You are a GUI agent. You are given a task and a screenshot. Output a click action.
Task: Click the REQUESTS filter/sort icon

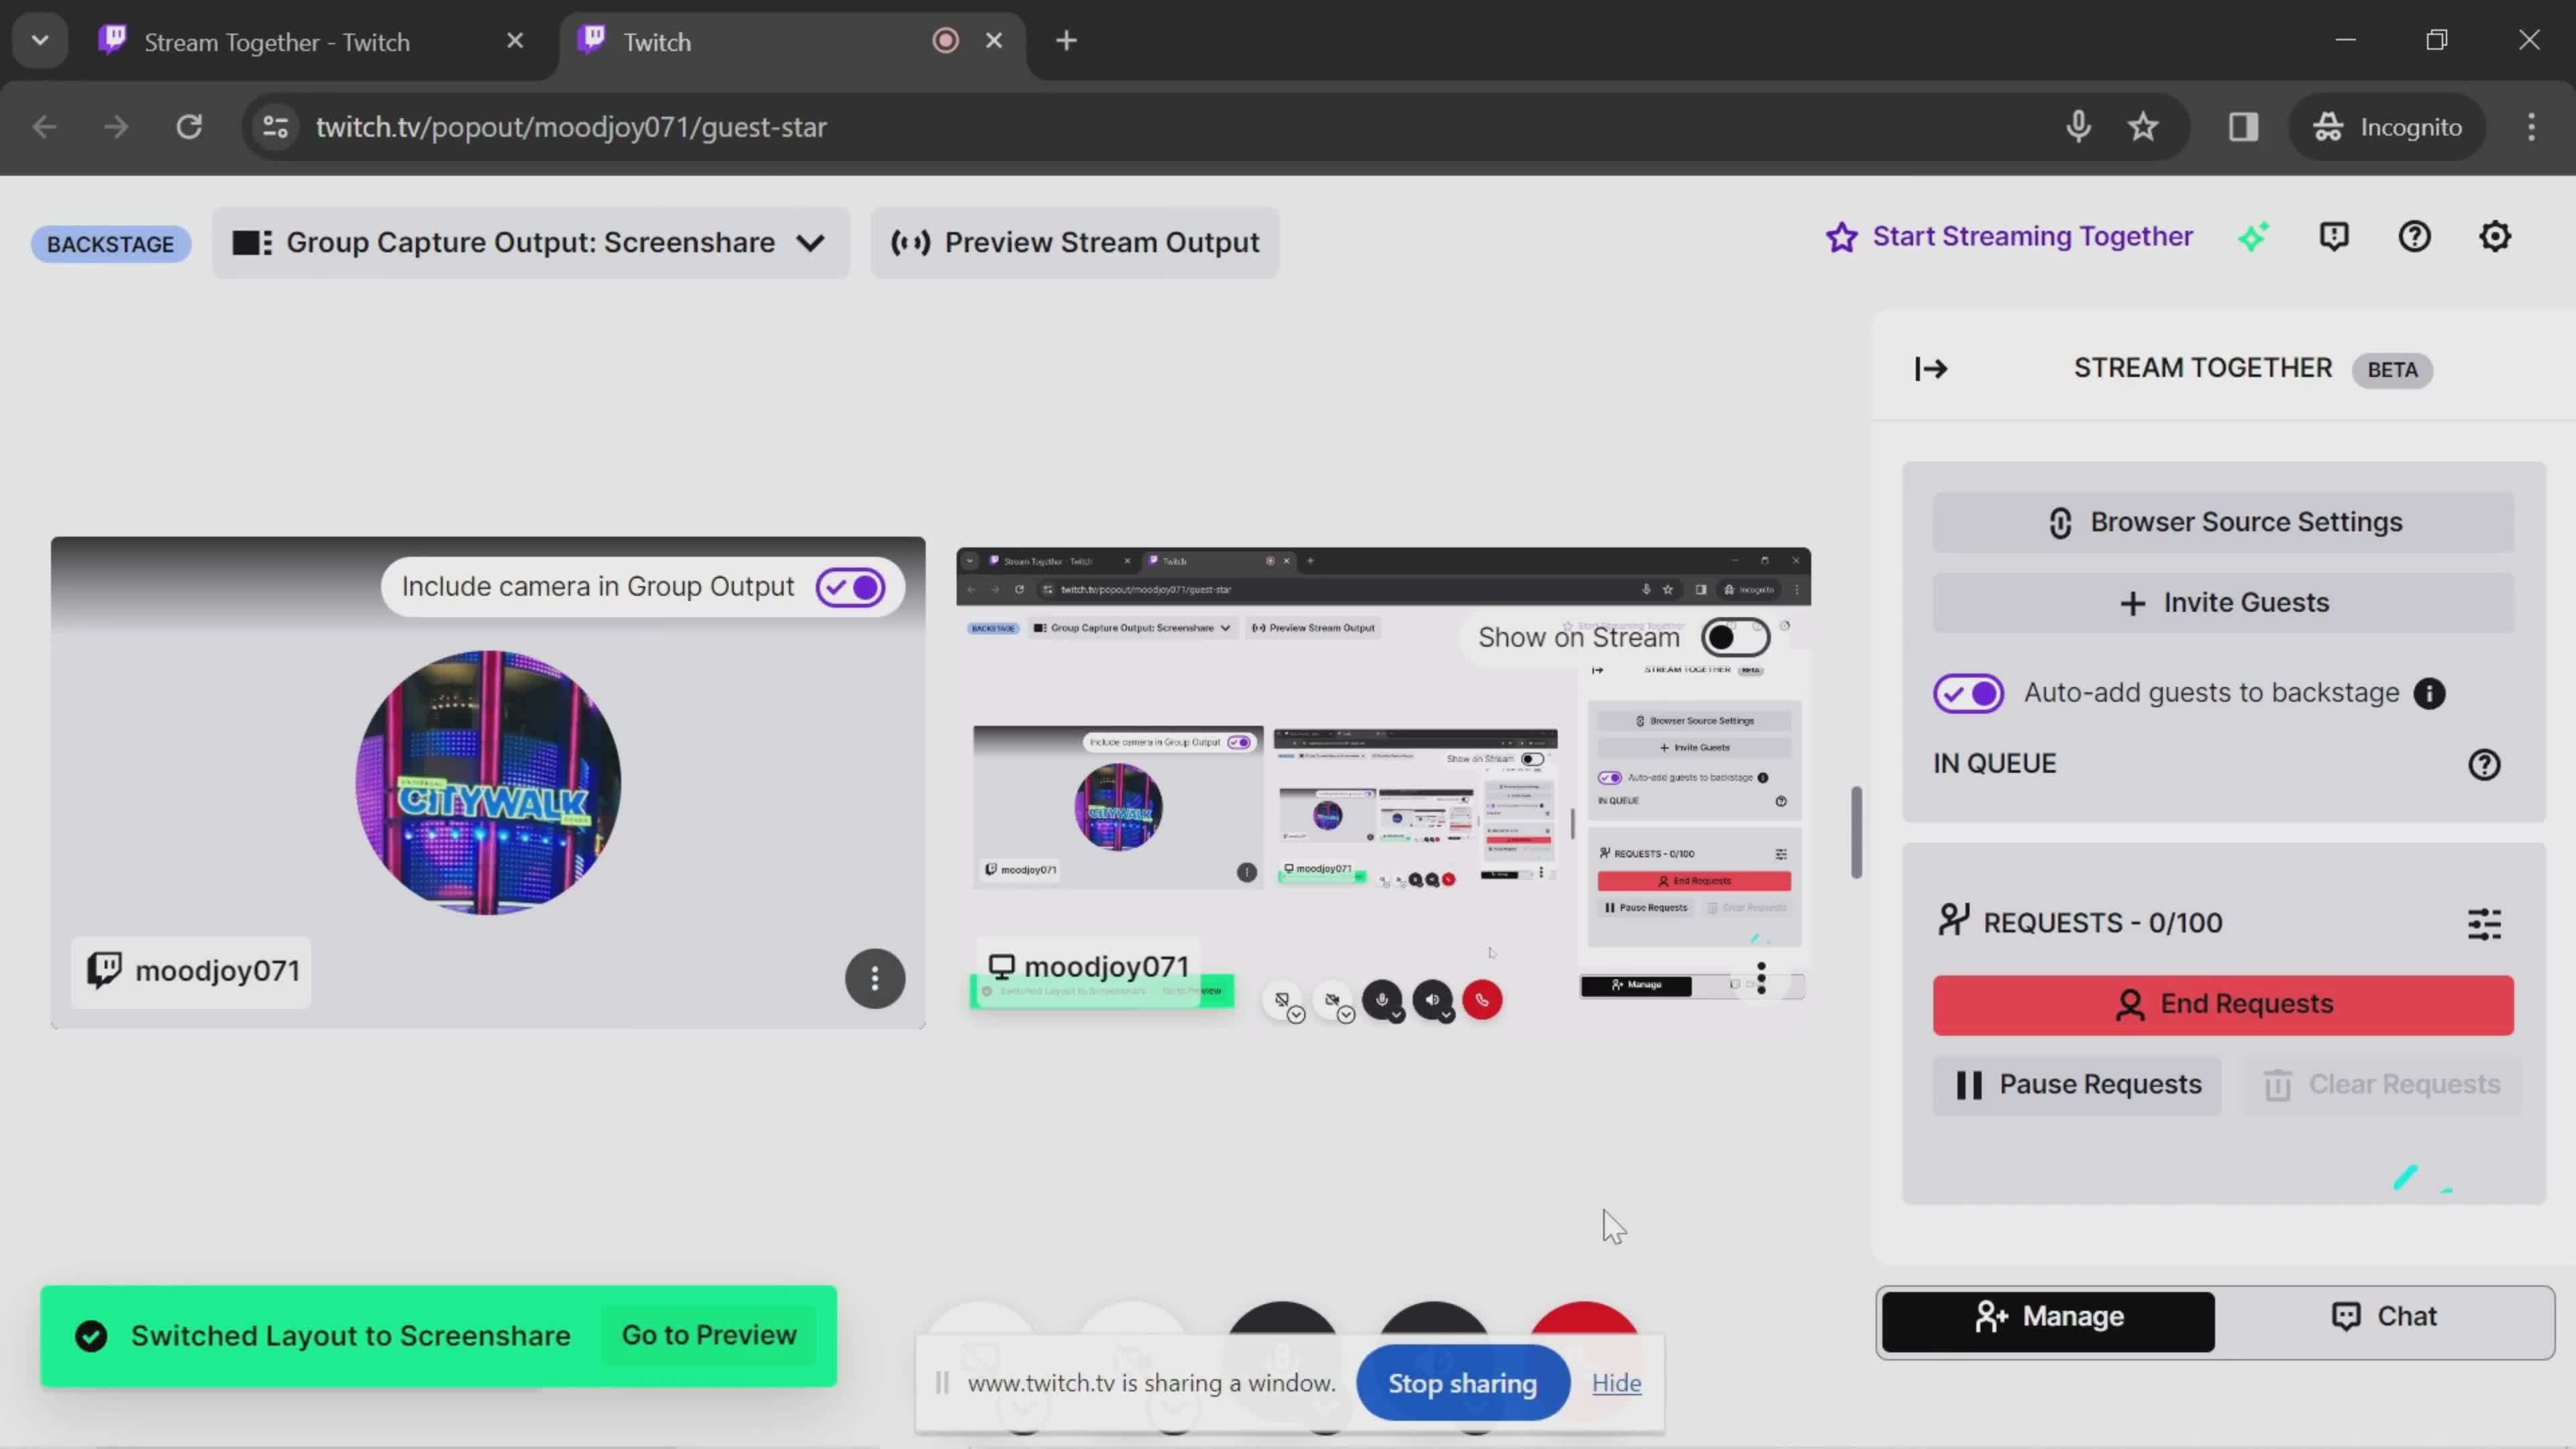(x=2485, y=922)
